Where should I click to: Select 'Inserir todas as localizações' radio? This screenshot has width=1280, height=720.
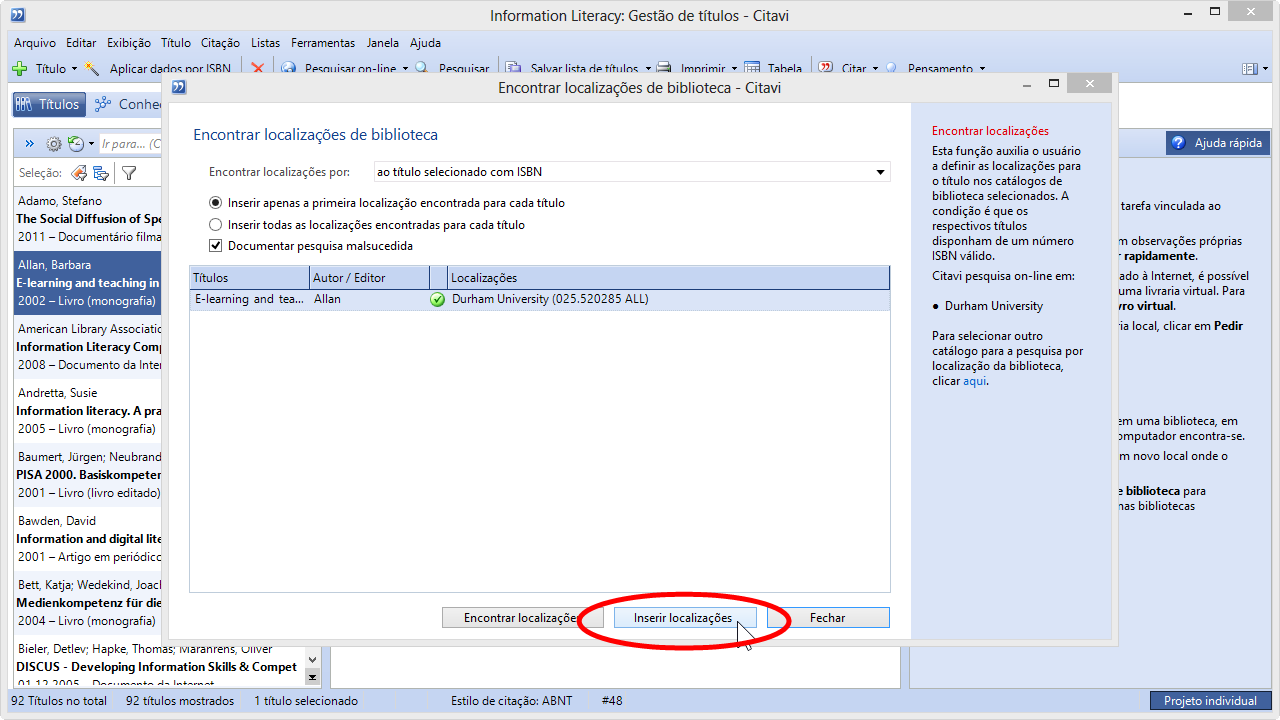pyautogui.click(x=215, y=225)
